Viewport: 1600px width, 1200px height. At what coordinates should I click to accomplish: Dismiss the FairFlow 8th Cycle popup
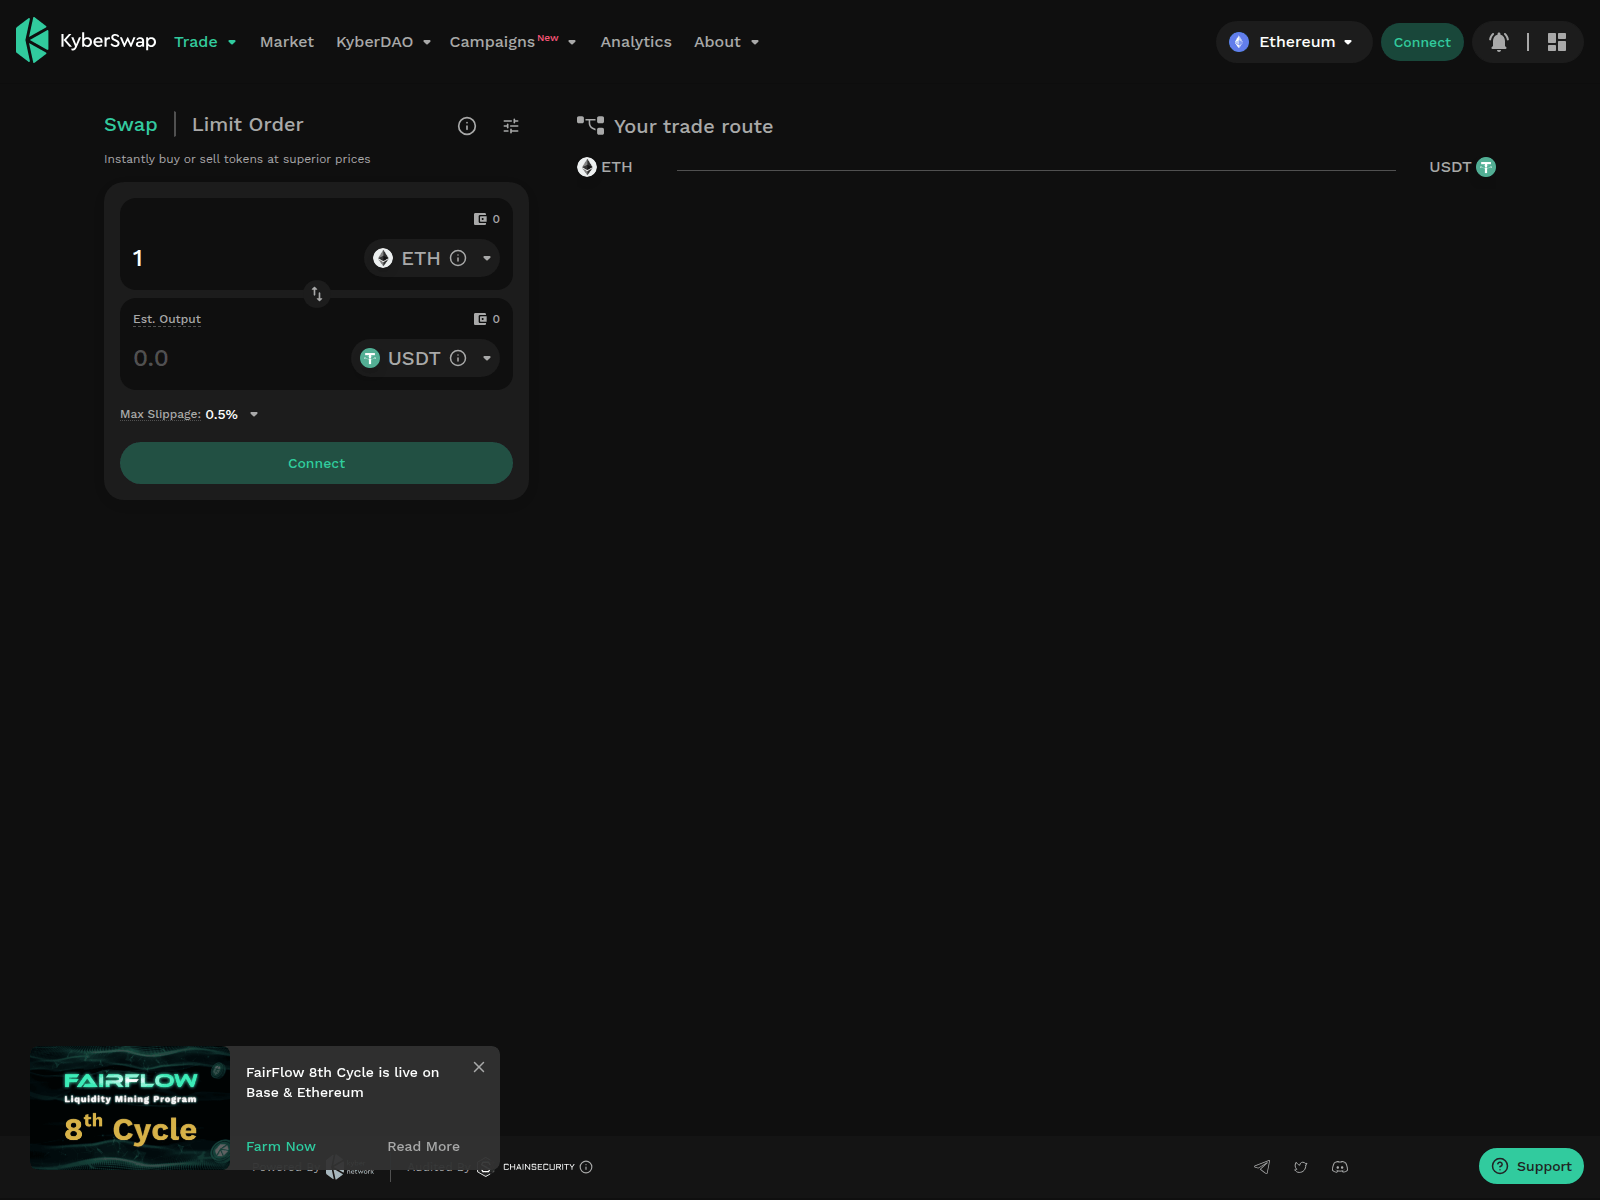point(479,1067)
